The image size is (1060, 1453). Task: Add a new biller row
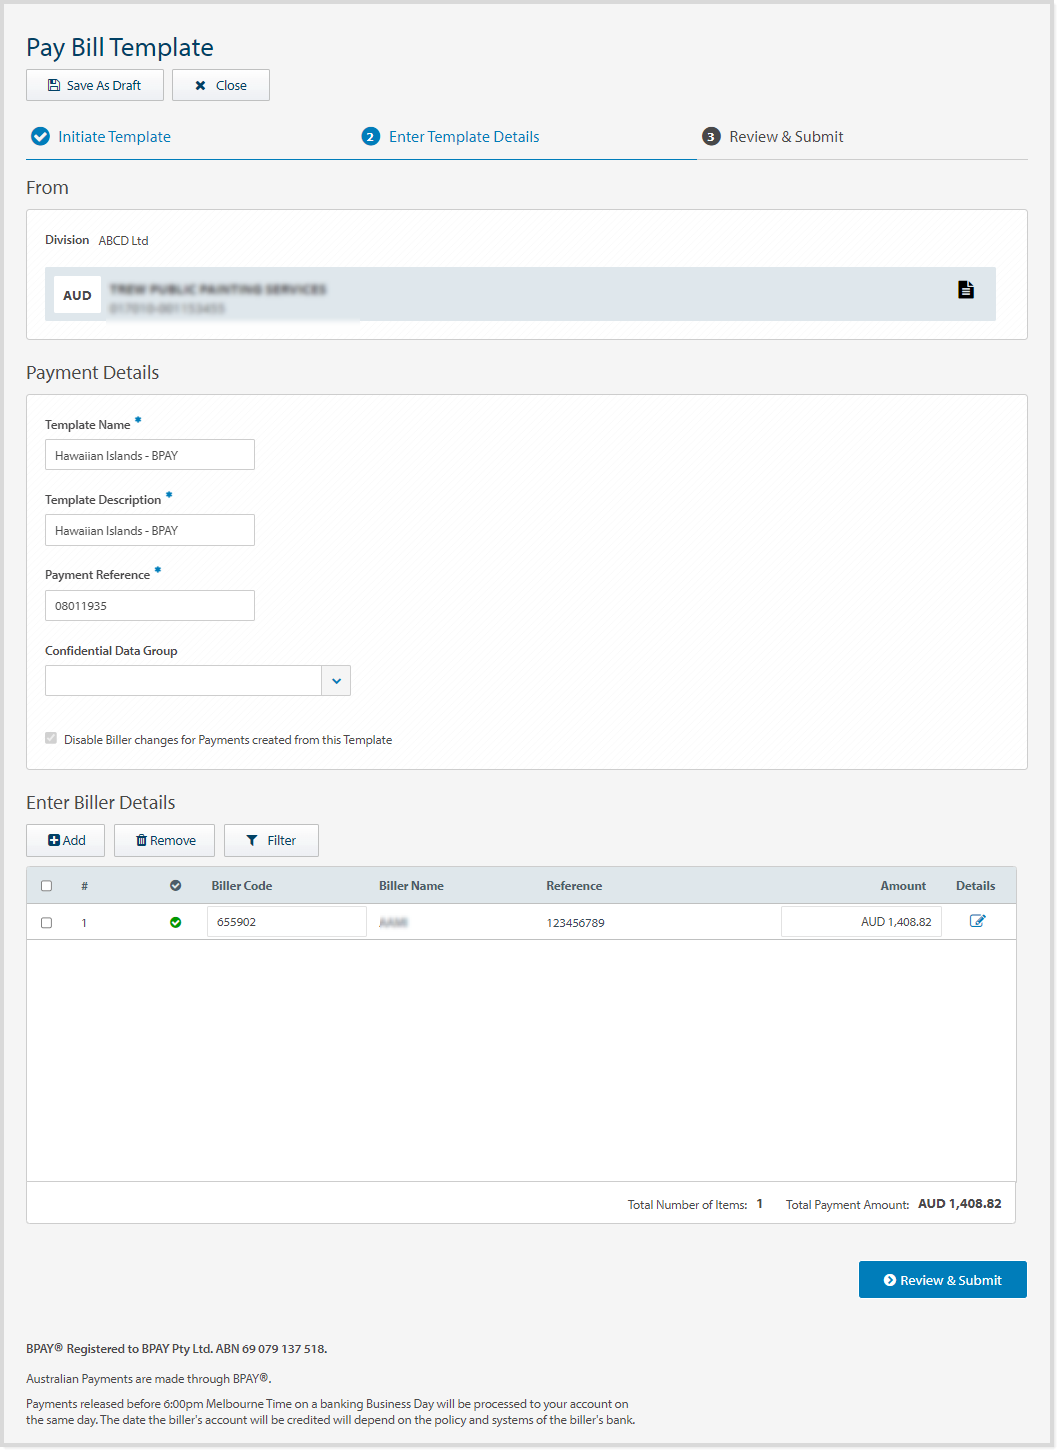pos(66,841)
